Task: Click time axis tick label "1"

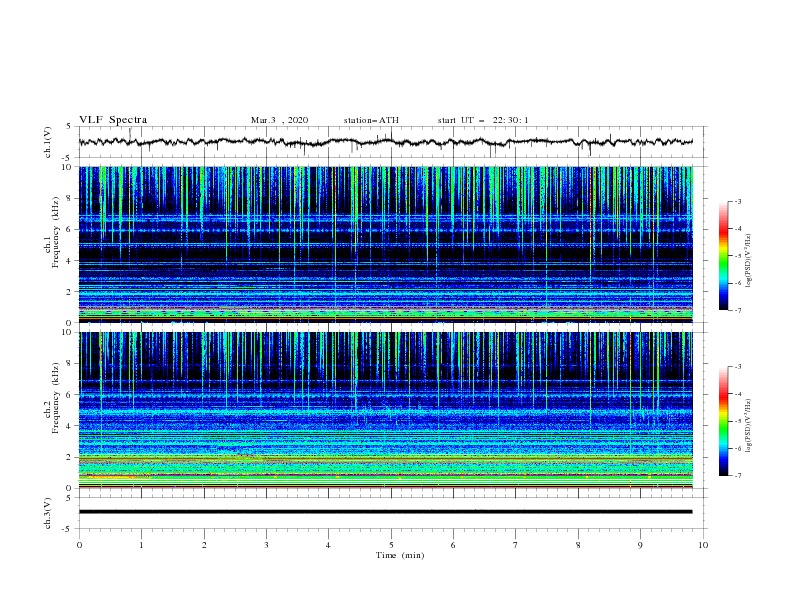Action: (x=142, y=545)
